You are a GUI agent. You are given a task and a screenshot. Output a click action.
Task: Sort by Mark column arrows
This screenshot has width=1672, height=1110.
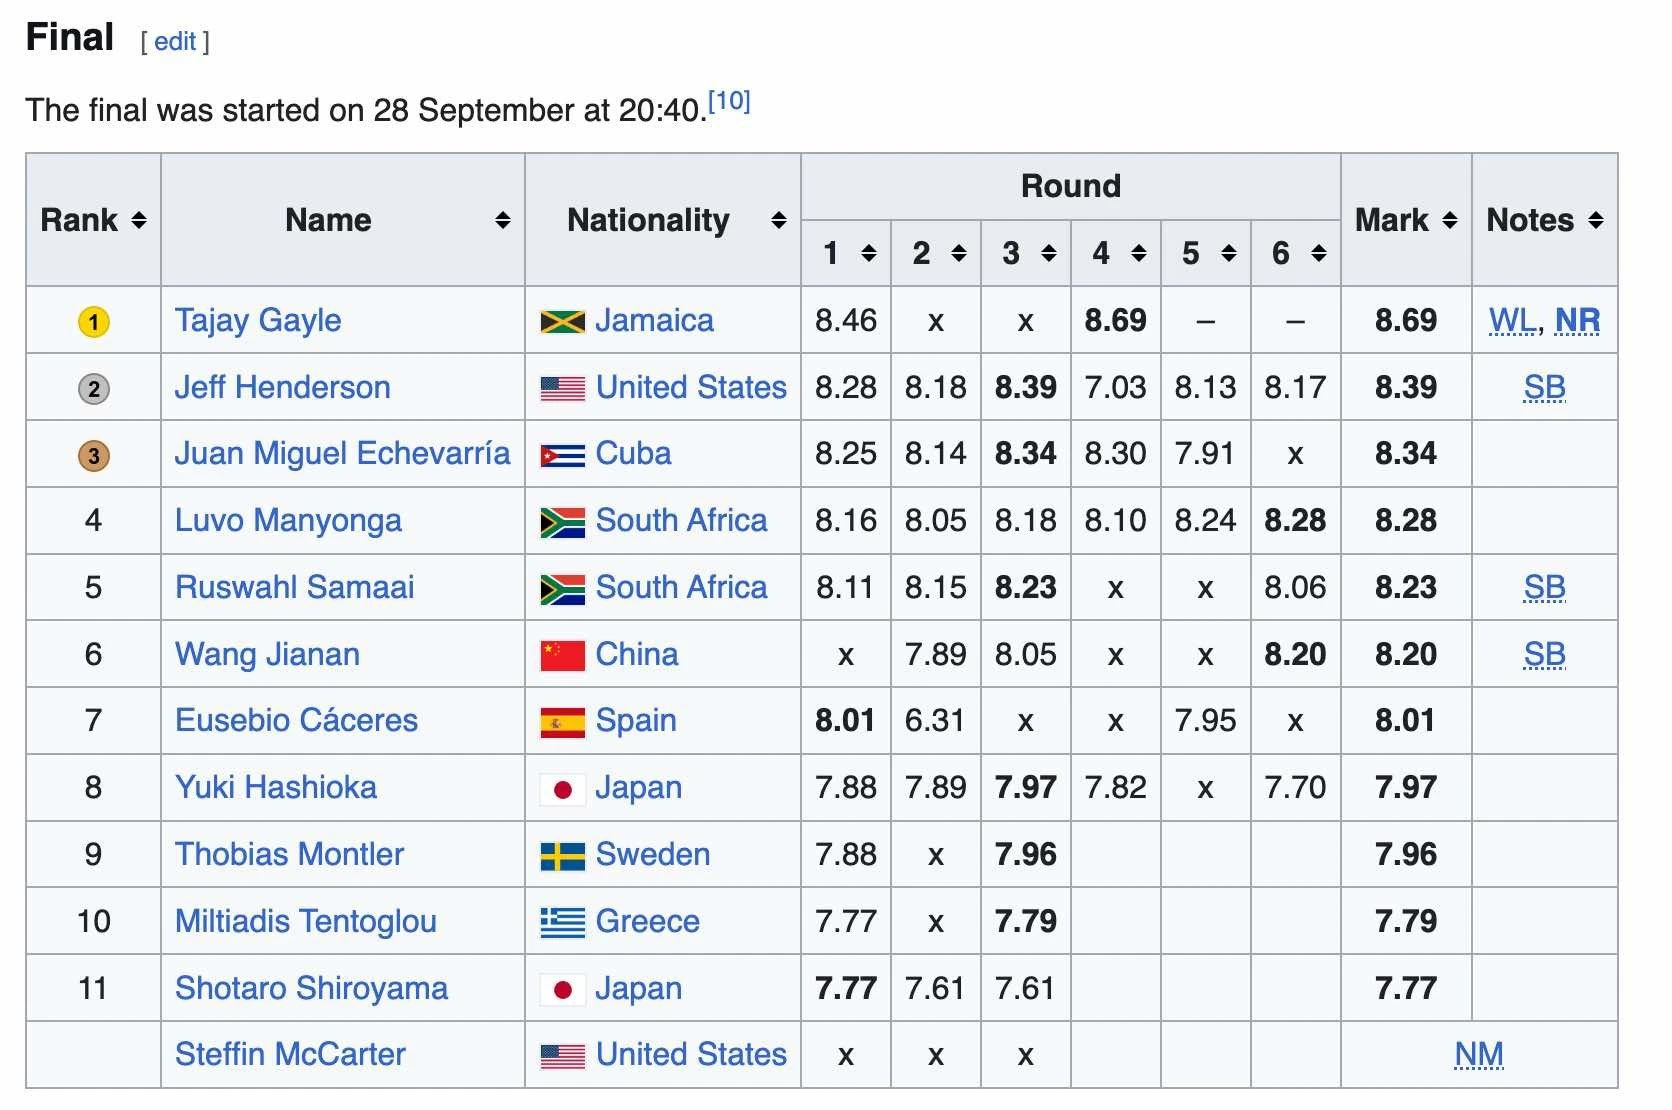coord(1450,220)
